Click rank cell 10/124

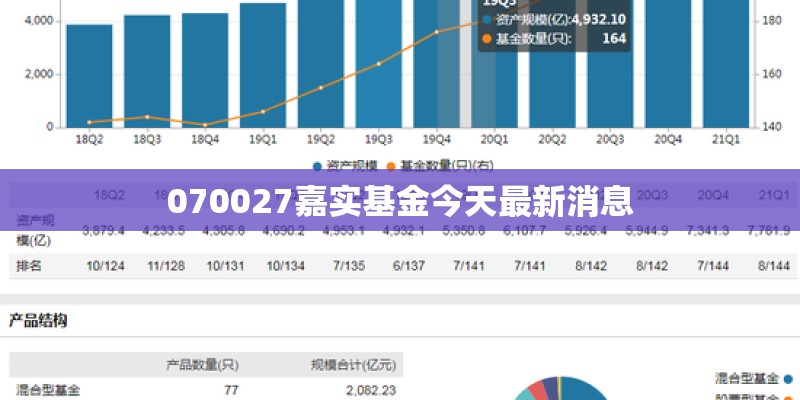(x=106, y=266)
